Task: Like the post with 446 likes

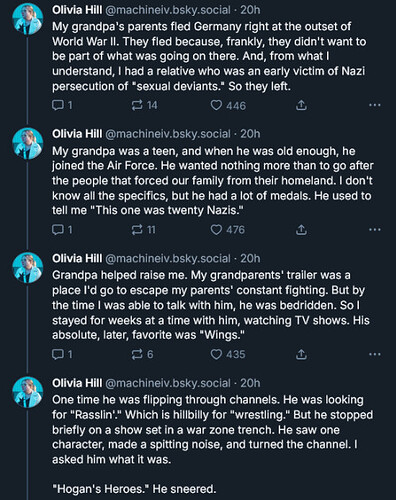Action: (x=228, y=106)
